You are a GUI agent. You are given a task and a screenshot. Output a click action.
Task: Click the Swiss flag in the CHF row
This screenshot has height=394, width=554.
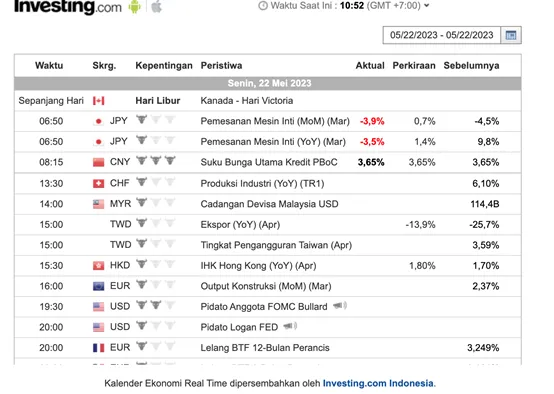(x=99, y=183)
